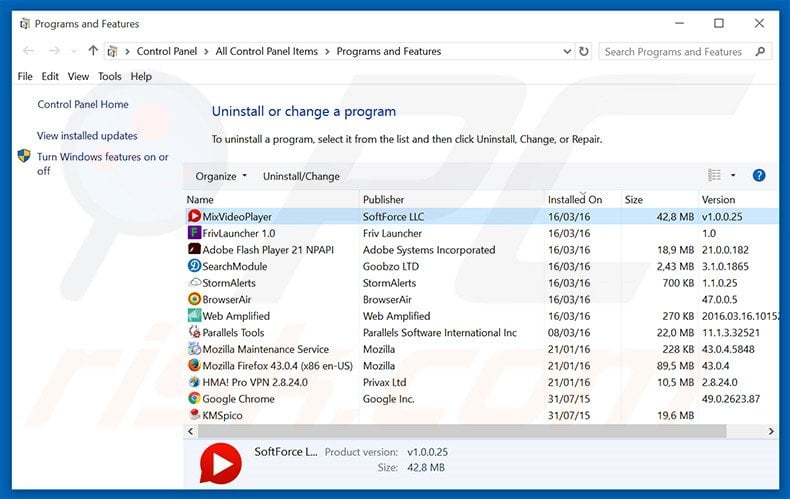The image size is (790, 499).
Task: Open the Help menu
Action: pos(141,76)
